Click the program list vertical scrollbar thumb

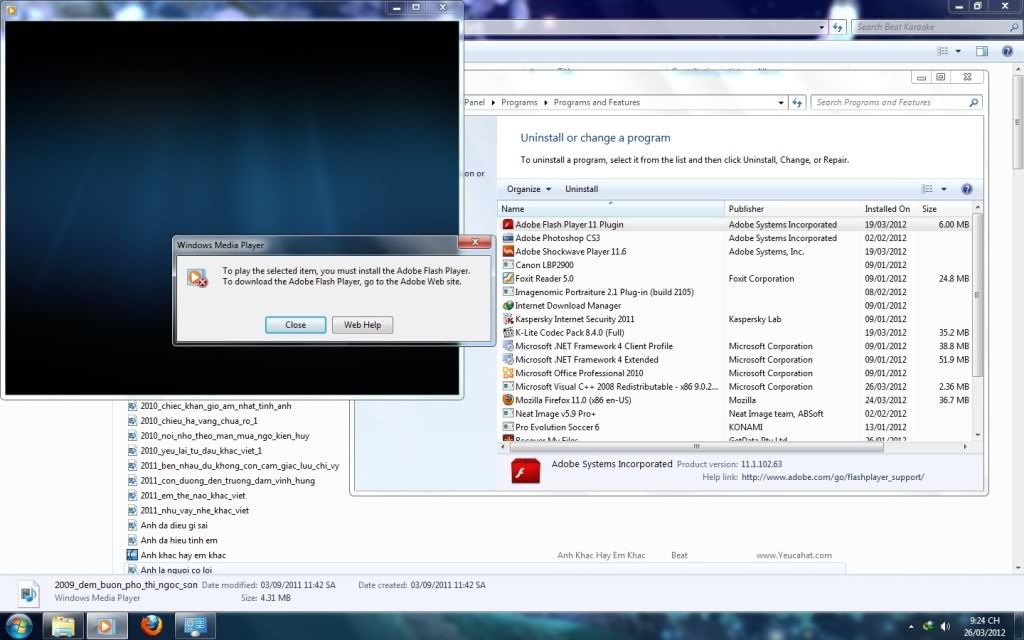click(x=978, y=294)
